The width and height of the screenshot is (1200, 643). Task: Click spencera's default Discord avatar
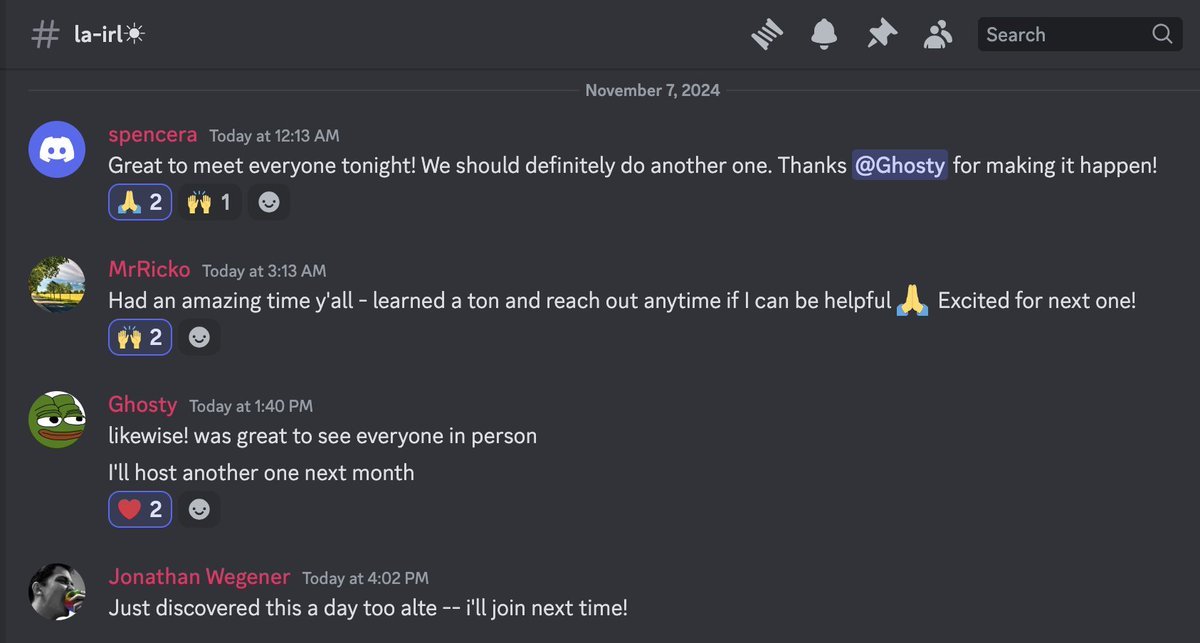tap(56, 149)
